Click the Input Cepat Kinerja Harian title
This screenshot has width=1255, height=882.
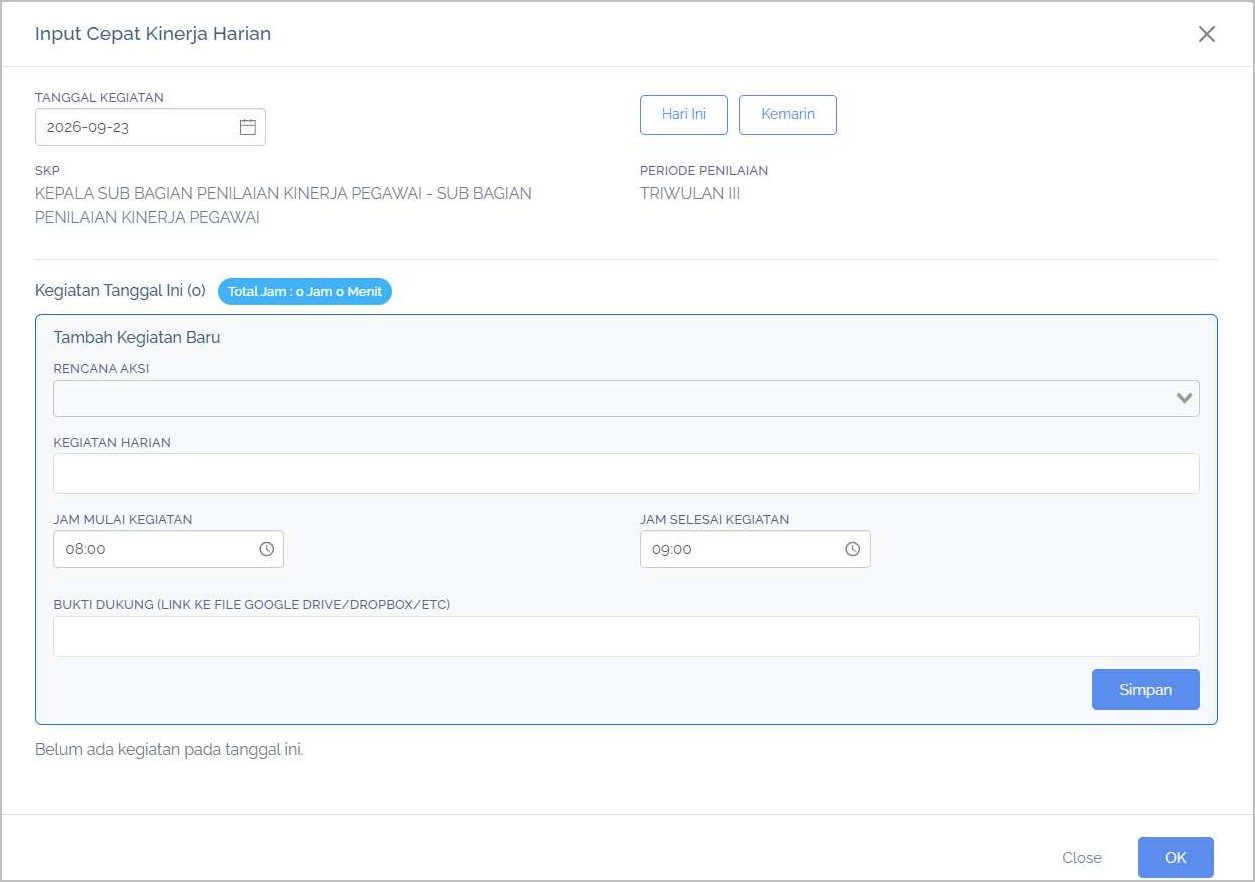153,34
